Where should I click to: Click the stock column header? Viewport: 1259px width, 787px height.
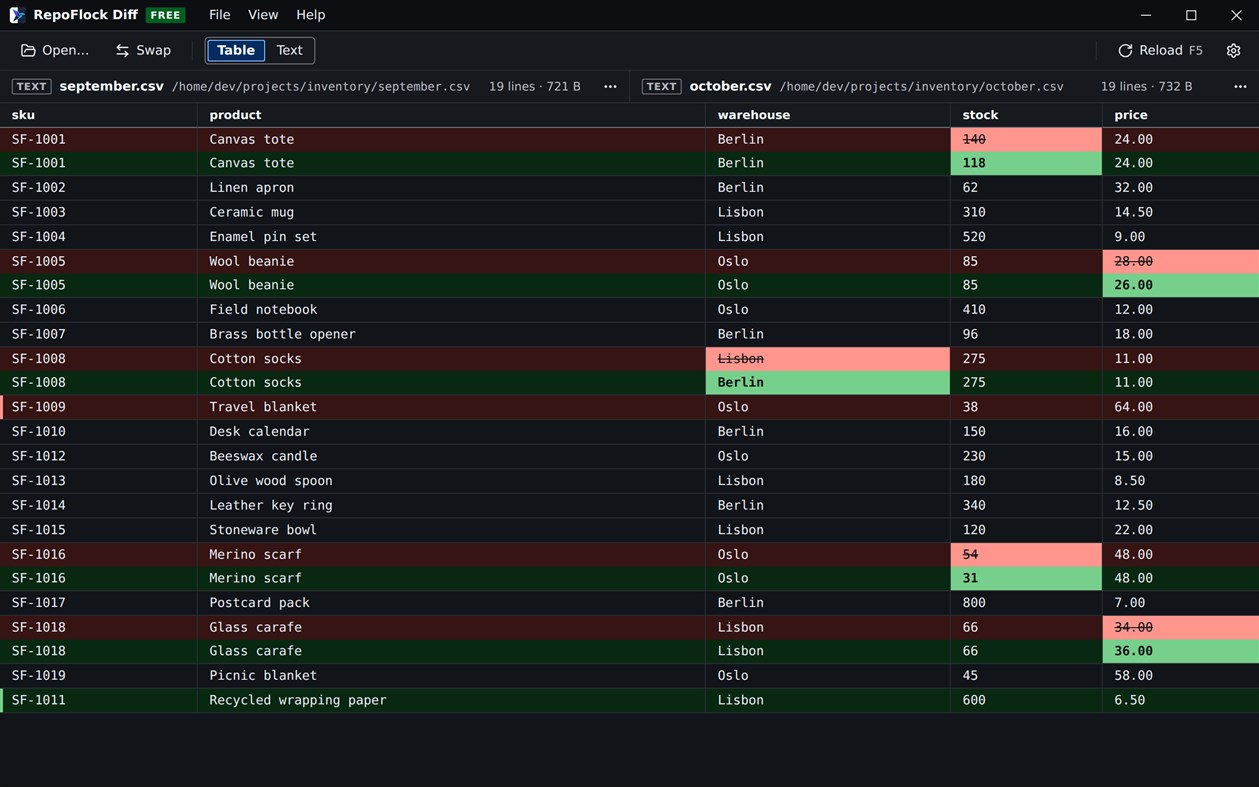click(1026, 115)
